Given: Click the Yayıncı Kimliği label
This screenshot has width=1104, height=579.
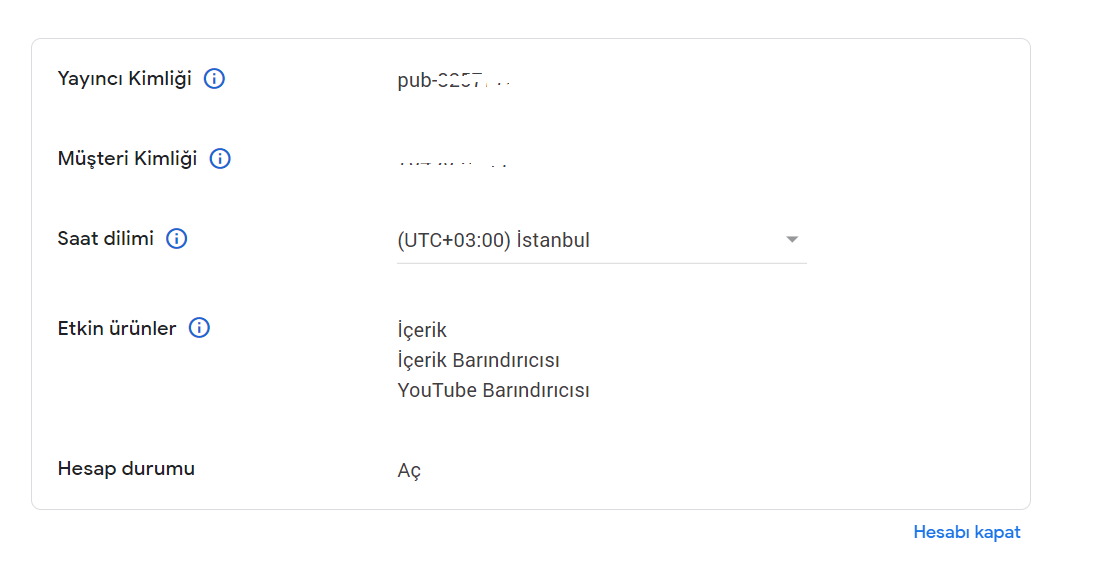Looking at the screenshot, I should coord(124,79).
